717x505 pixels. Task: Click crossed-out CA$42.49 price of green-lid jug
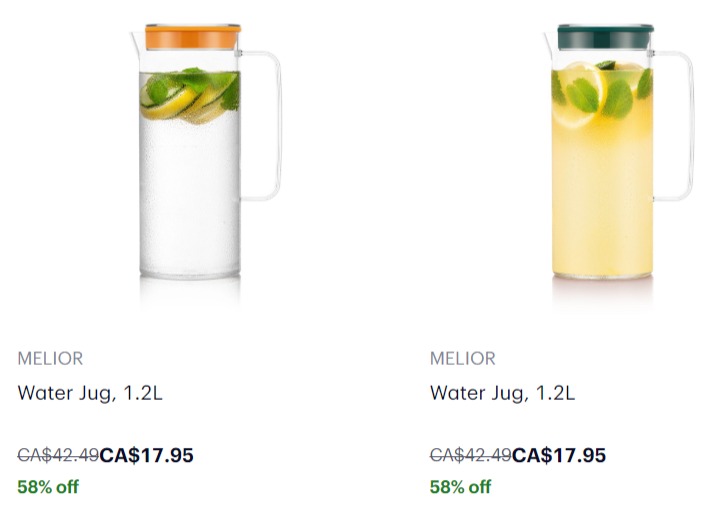(470, 456)
